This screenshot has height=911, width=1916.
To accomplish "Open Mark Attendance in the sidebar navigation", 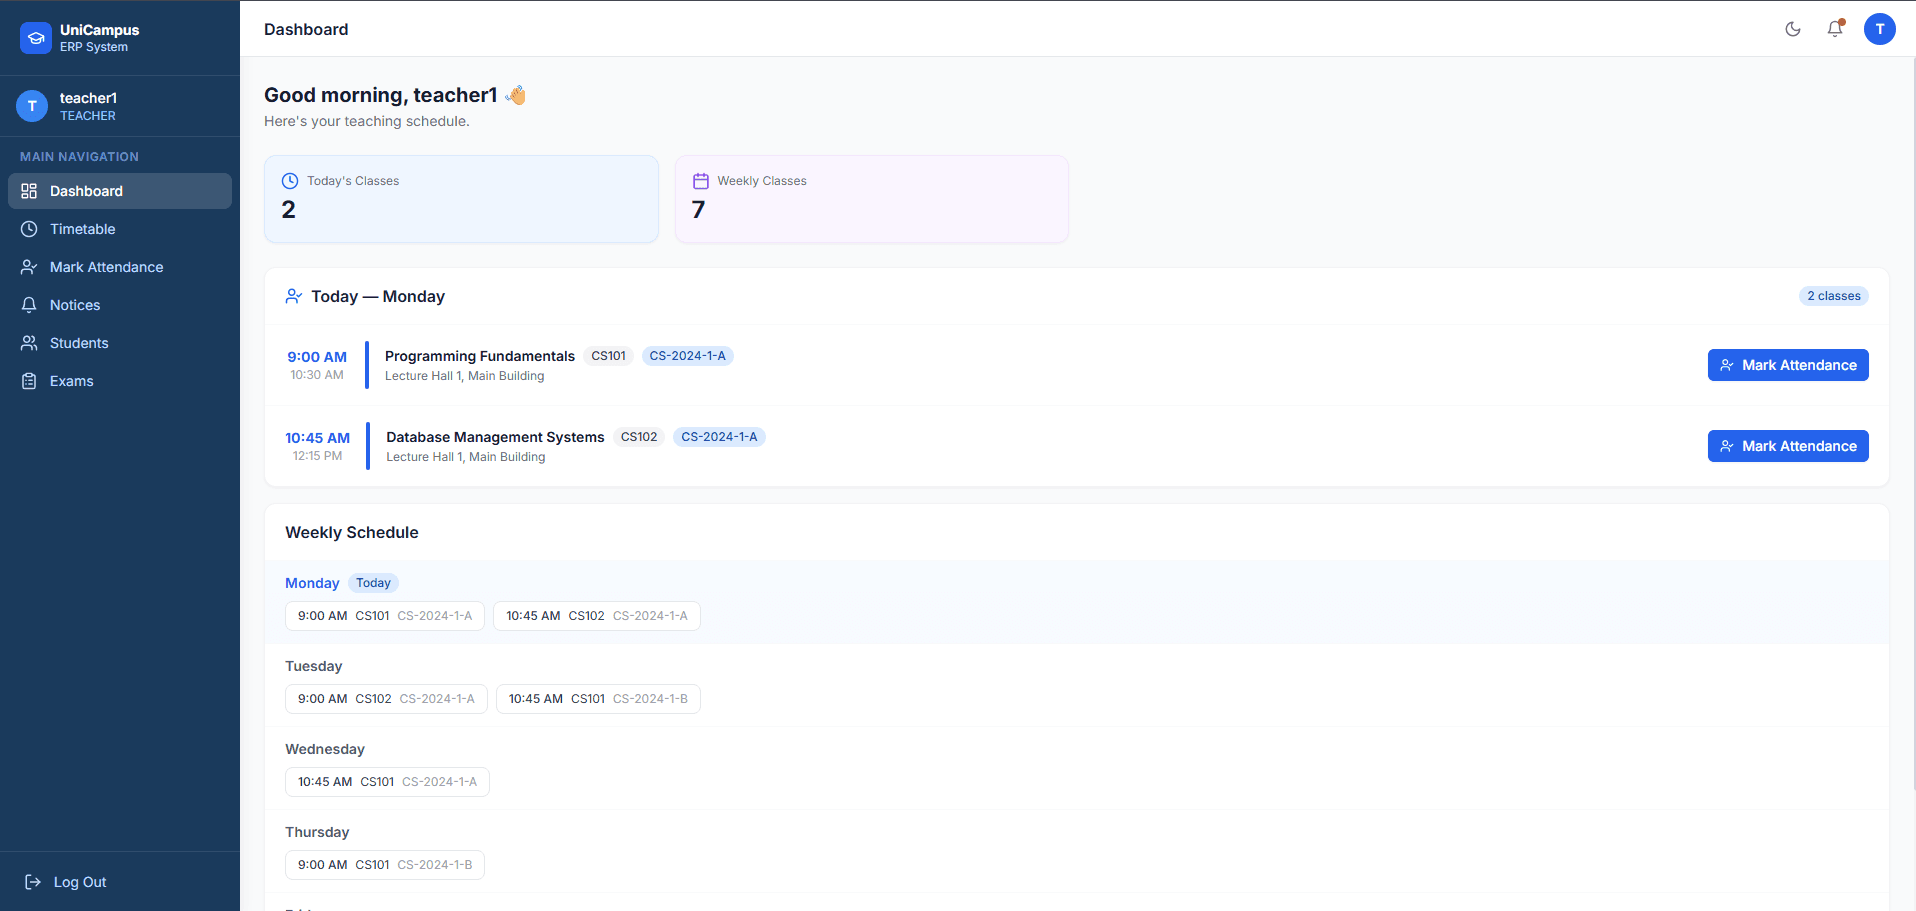I will [120, 267].
